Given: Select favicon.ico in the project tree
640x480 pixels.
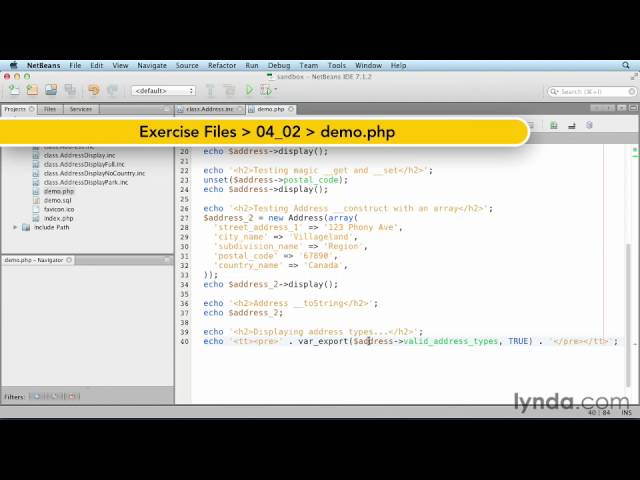Looking at the screenshot, I should click(x=59, y=209).
